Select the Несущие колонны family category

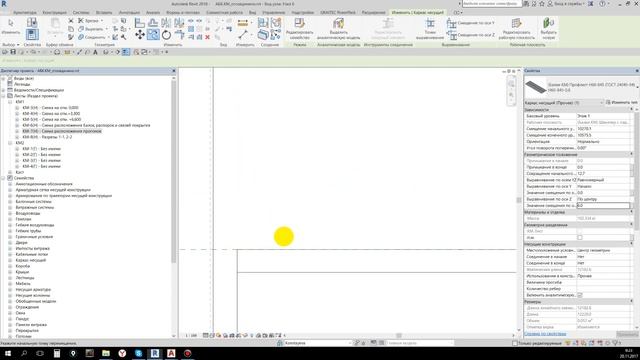[x=33, y=295]
